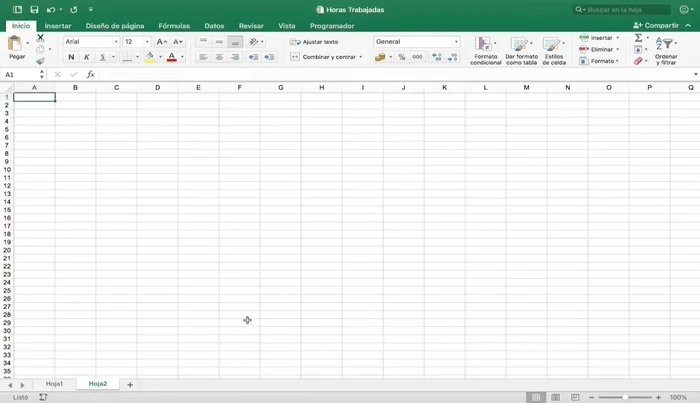Center text horizontally

click(x=219, y=57)
